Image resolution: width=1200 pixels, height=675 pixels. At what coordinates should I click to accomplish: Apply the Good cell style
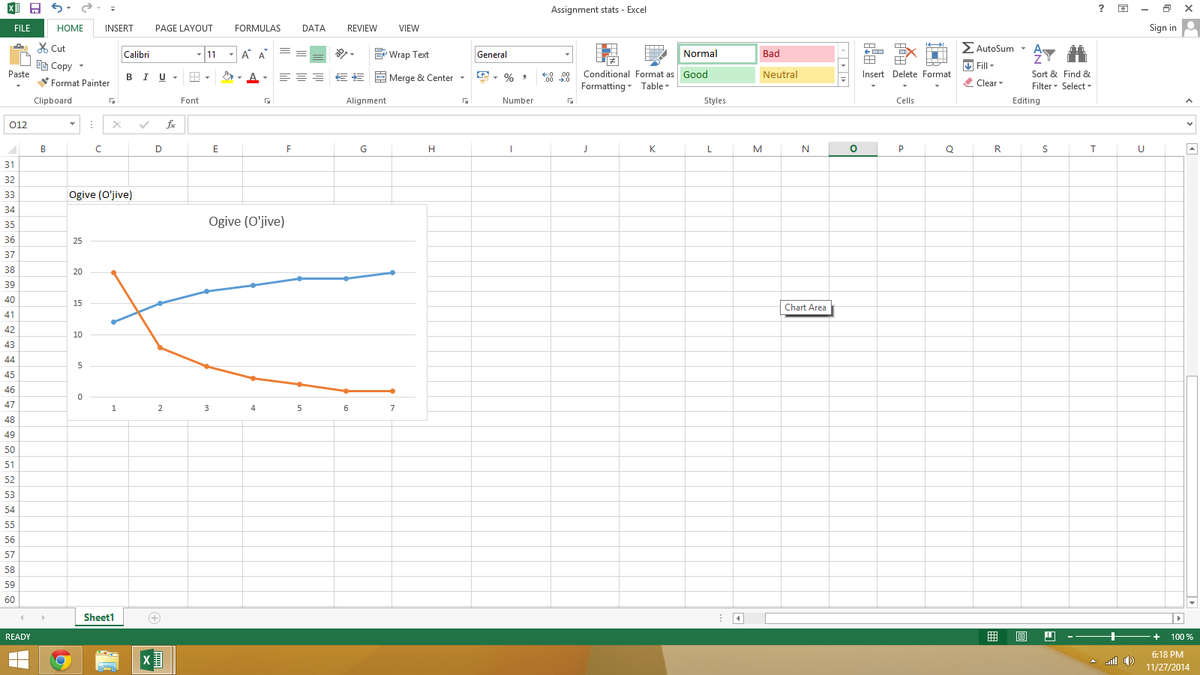(717, 75)
